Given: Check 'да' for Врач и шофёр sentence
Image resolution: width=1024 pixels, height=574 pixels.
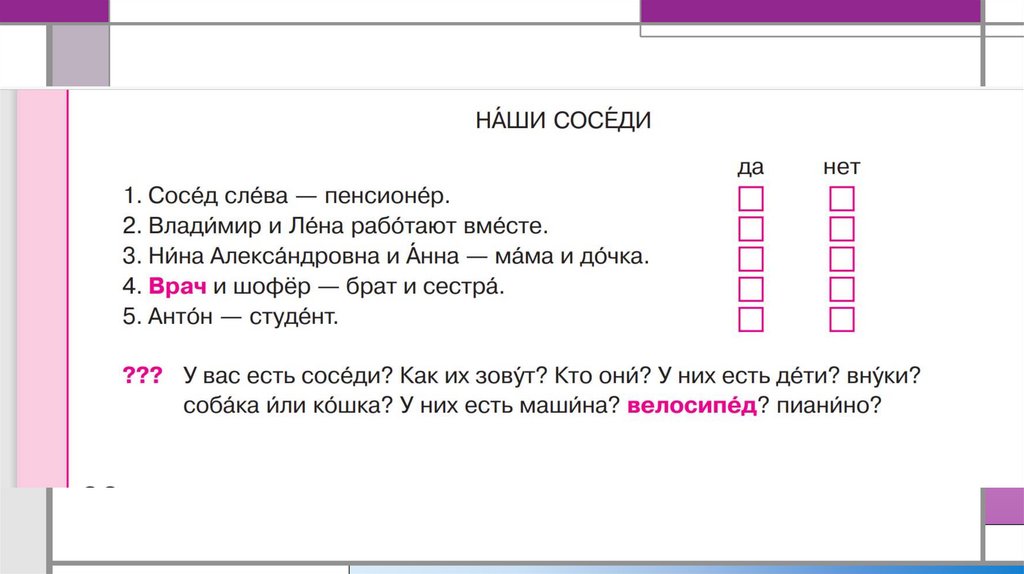Looking at the screenshot, I should pos(750,289).
